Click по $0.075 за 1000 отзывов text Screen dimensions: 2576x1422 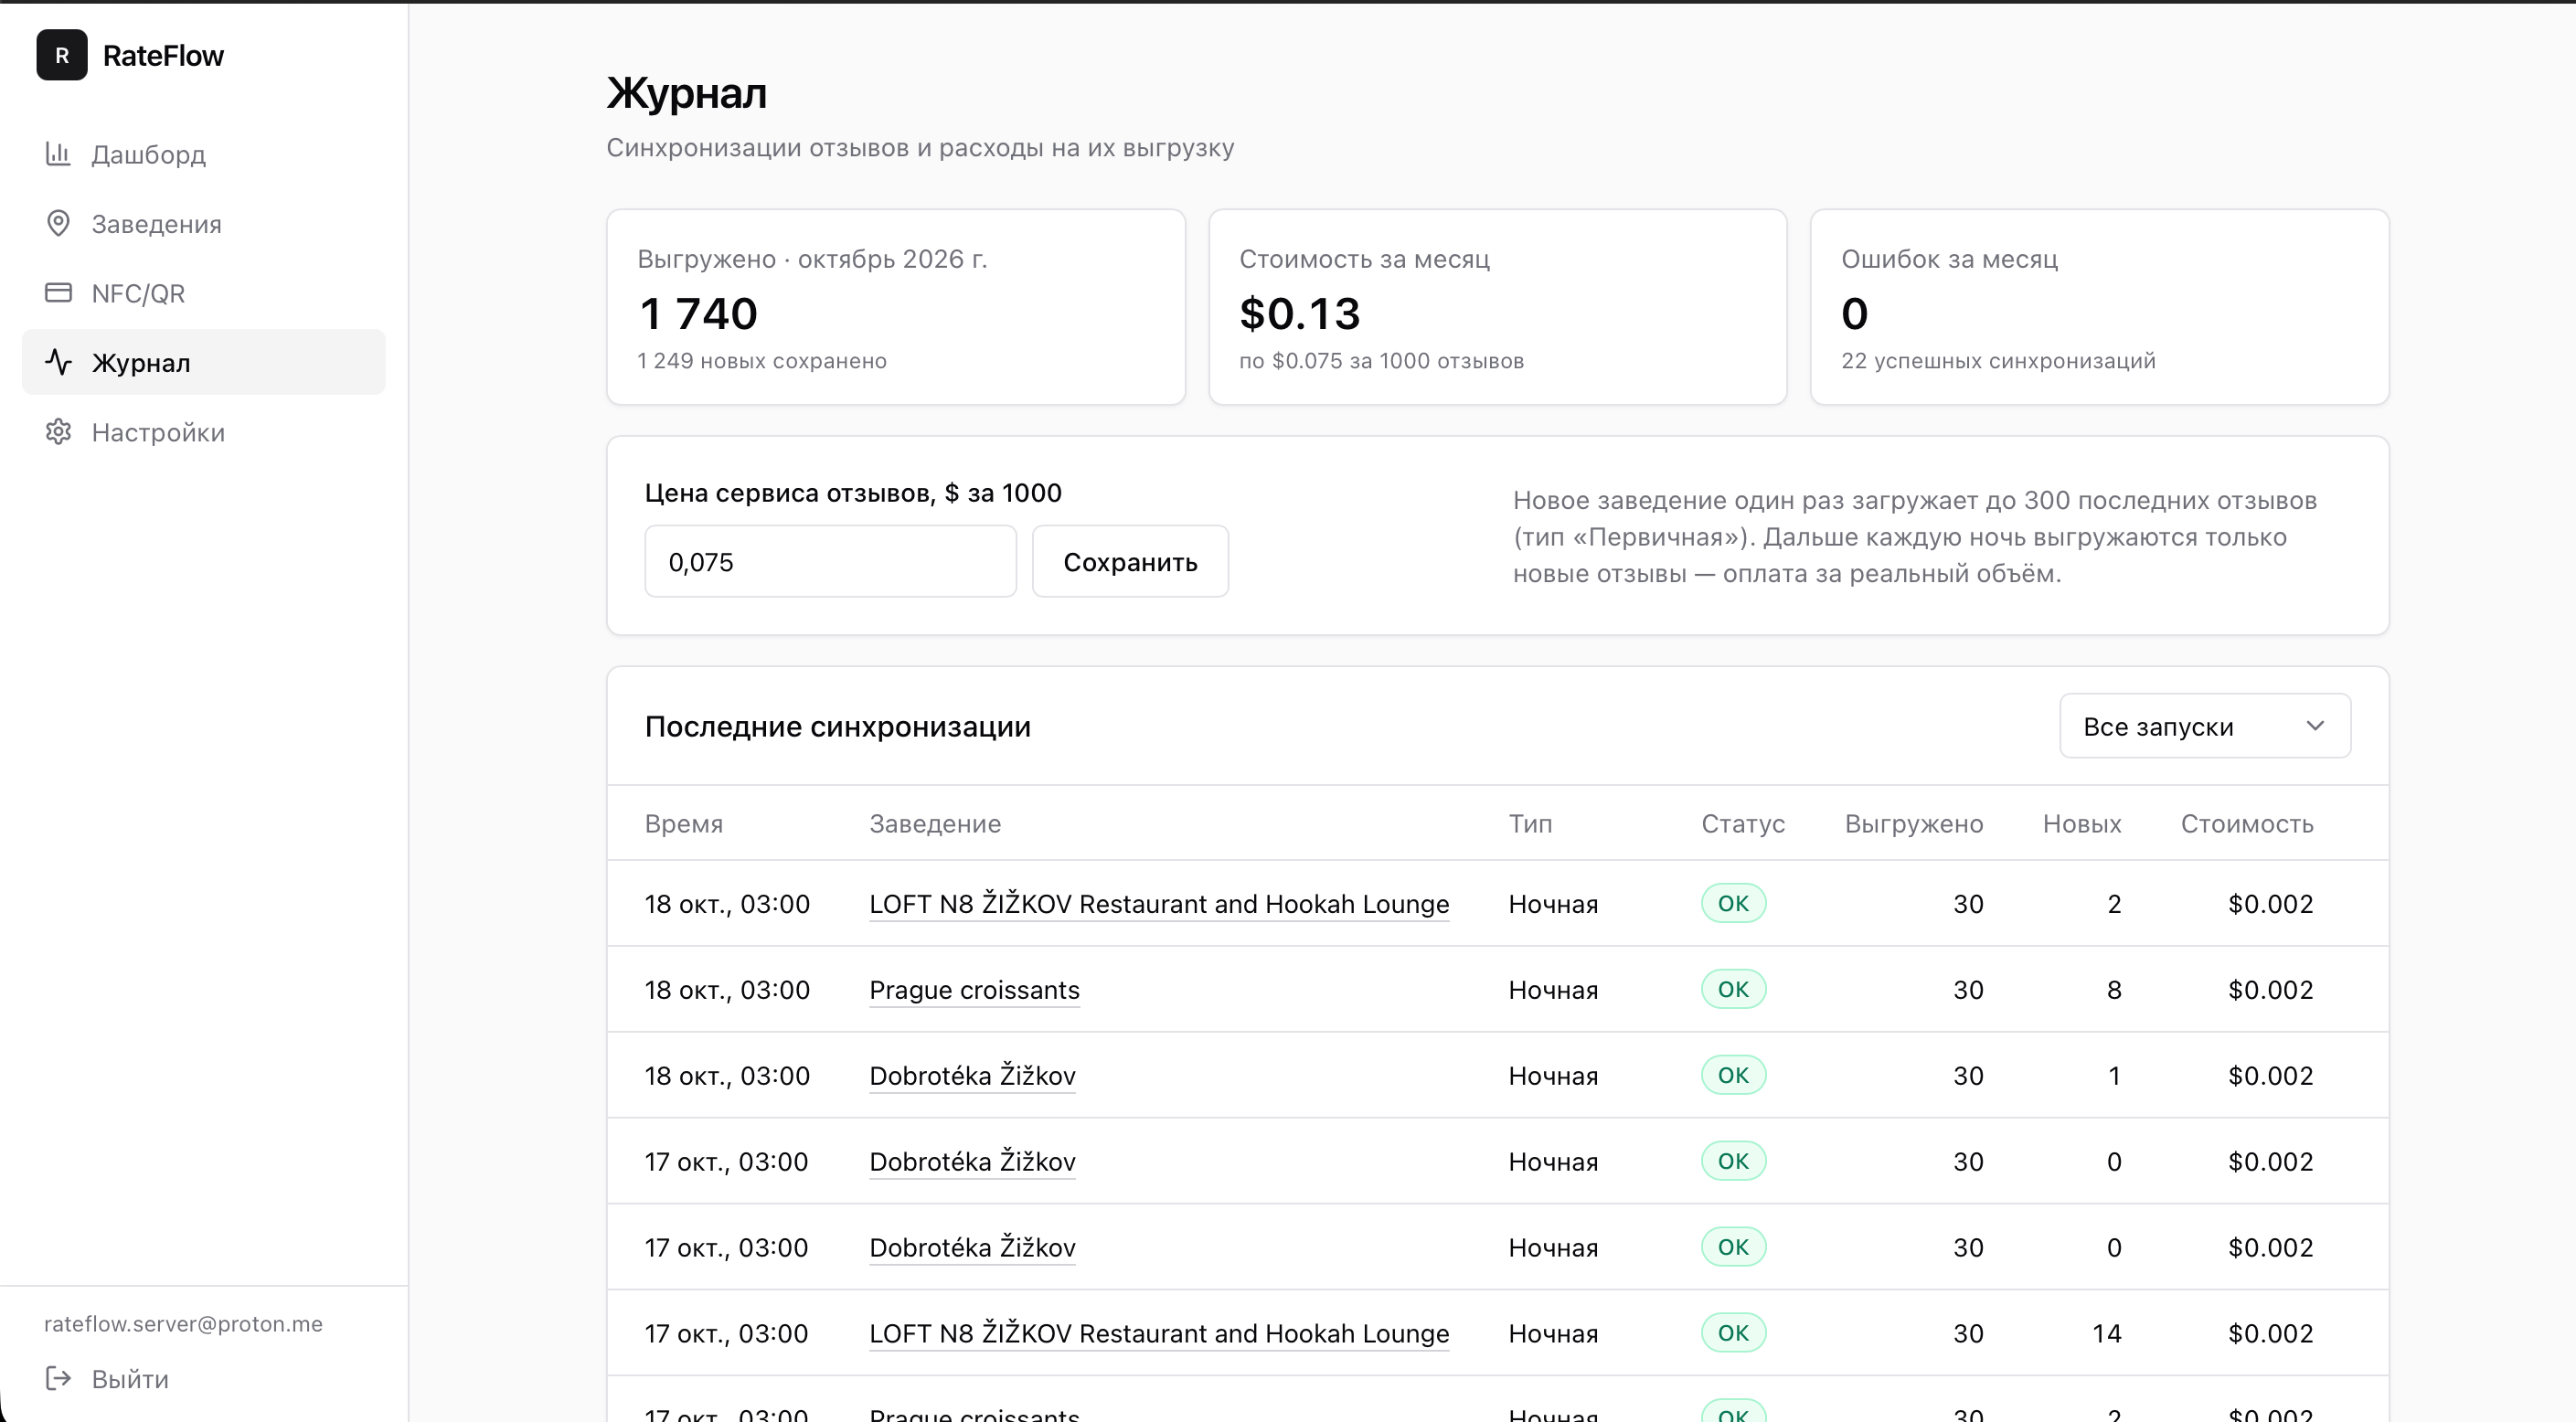(x=1381, y=361)
